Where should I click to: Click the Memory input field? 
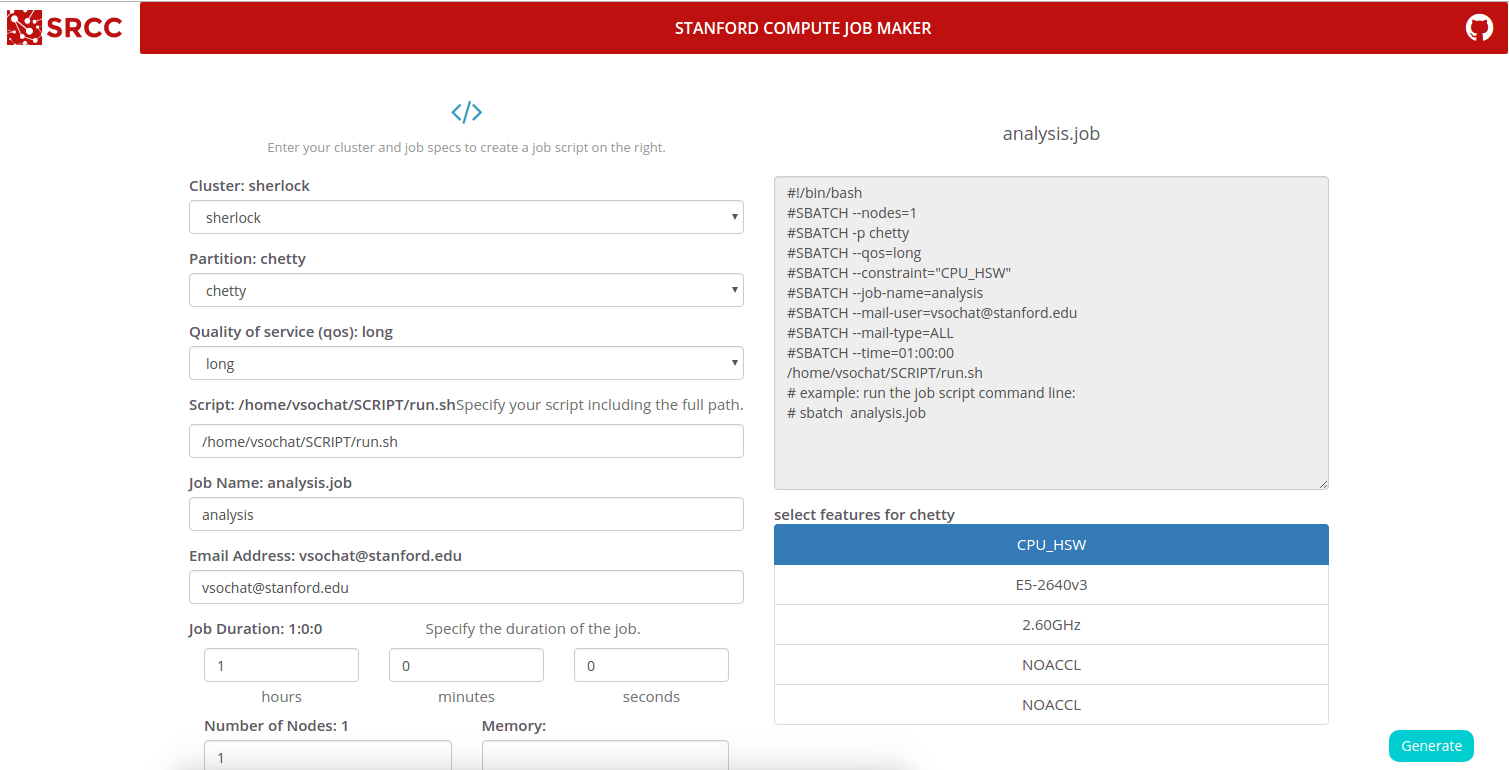(x=605, y=756)
